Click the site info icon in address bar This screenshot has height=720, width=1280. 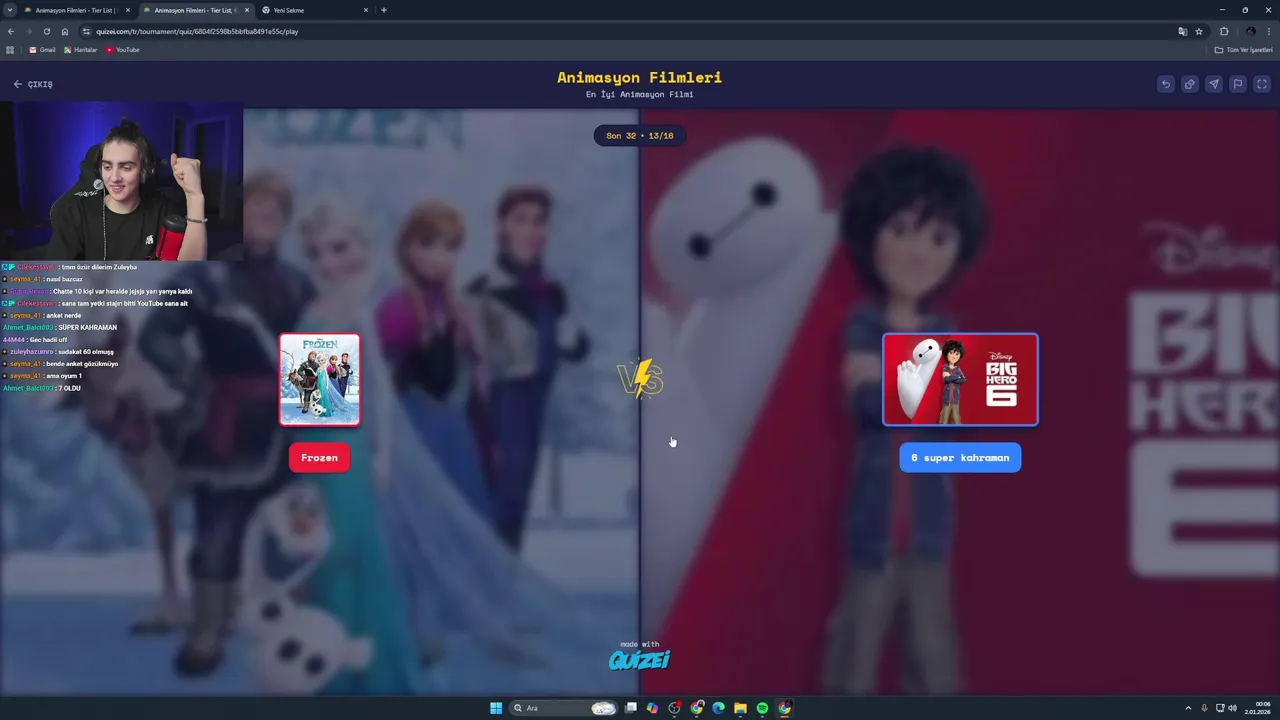(87, 31)
